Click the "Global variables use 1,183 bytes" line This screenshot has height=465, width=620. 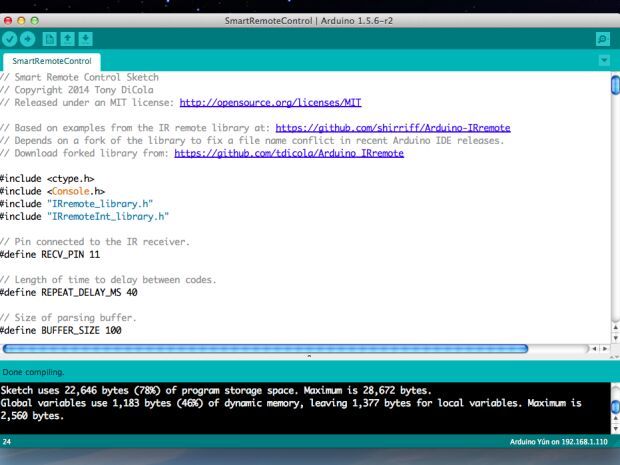coord(291,403)
